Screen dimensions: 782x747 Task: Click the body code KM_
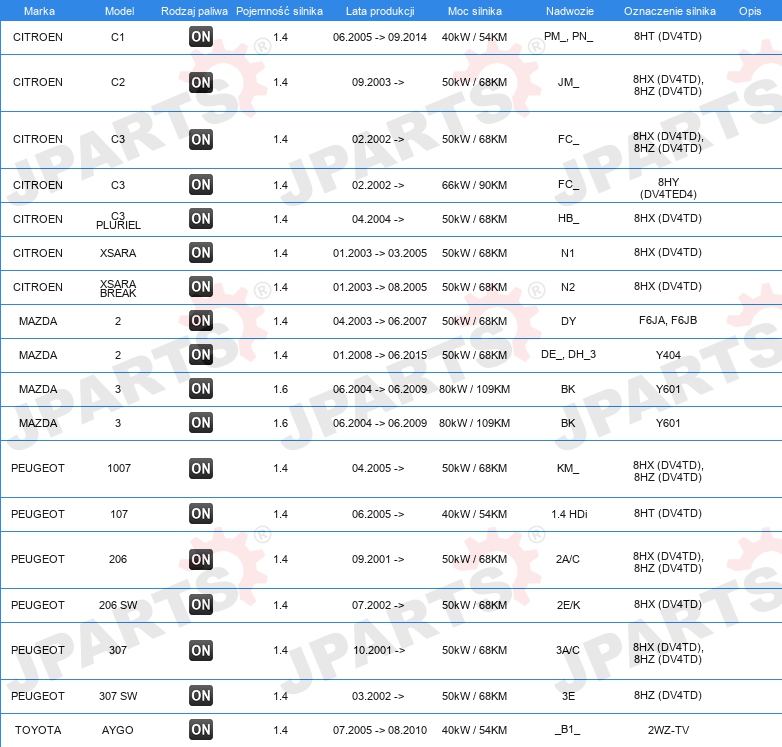pos(568,468)
